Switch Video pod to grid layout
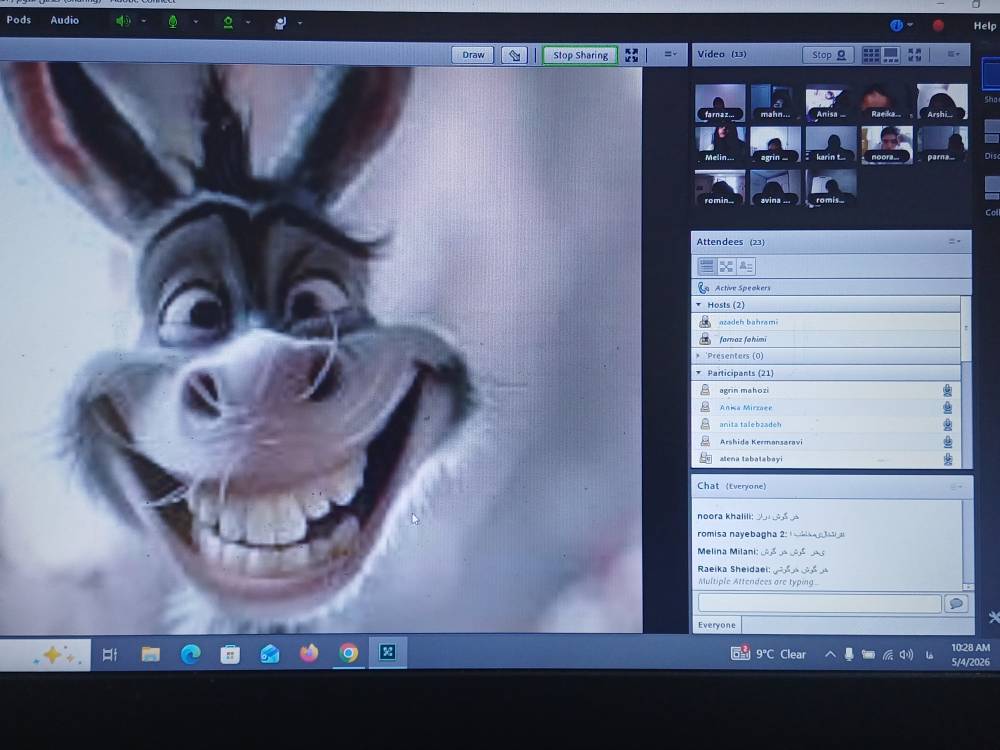 tap(871, 55)
